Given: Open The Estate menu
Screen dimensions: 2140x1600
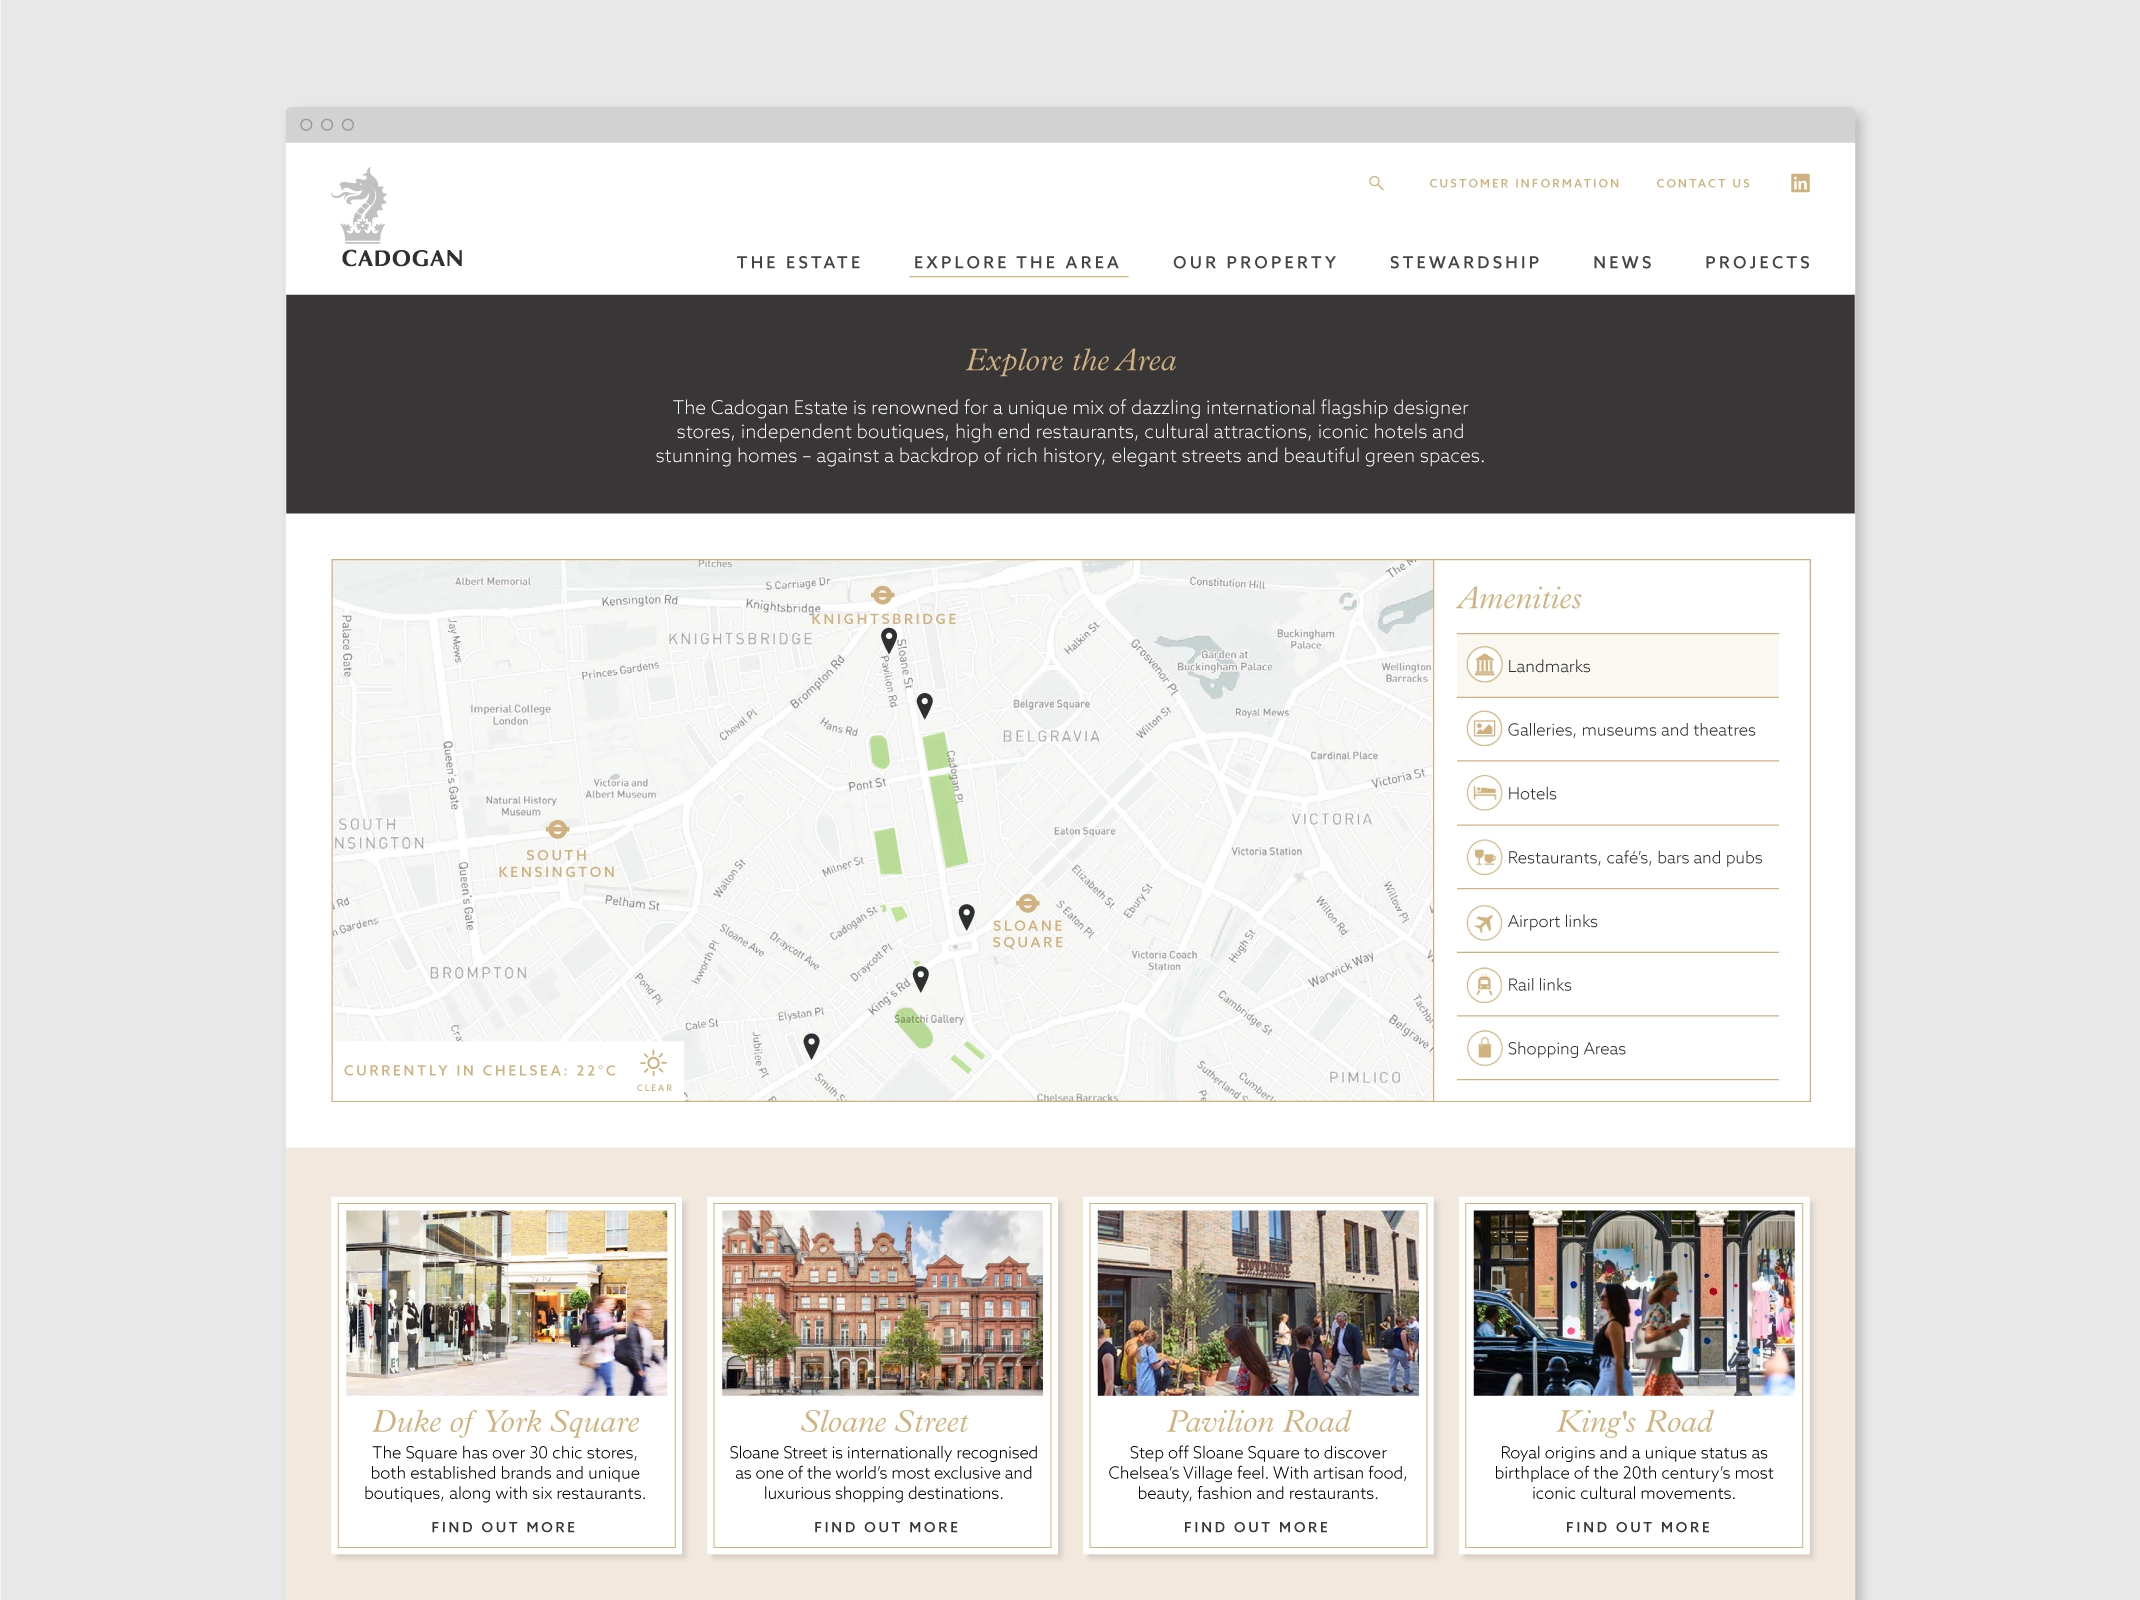Looking at the screenshot, I should pyautogui.click(x=798, y=262).
